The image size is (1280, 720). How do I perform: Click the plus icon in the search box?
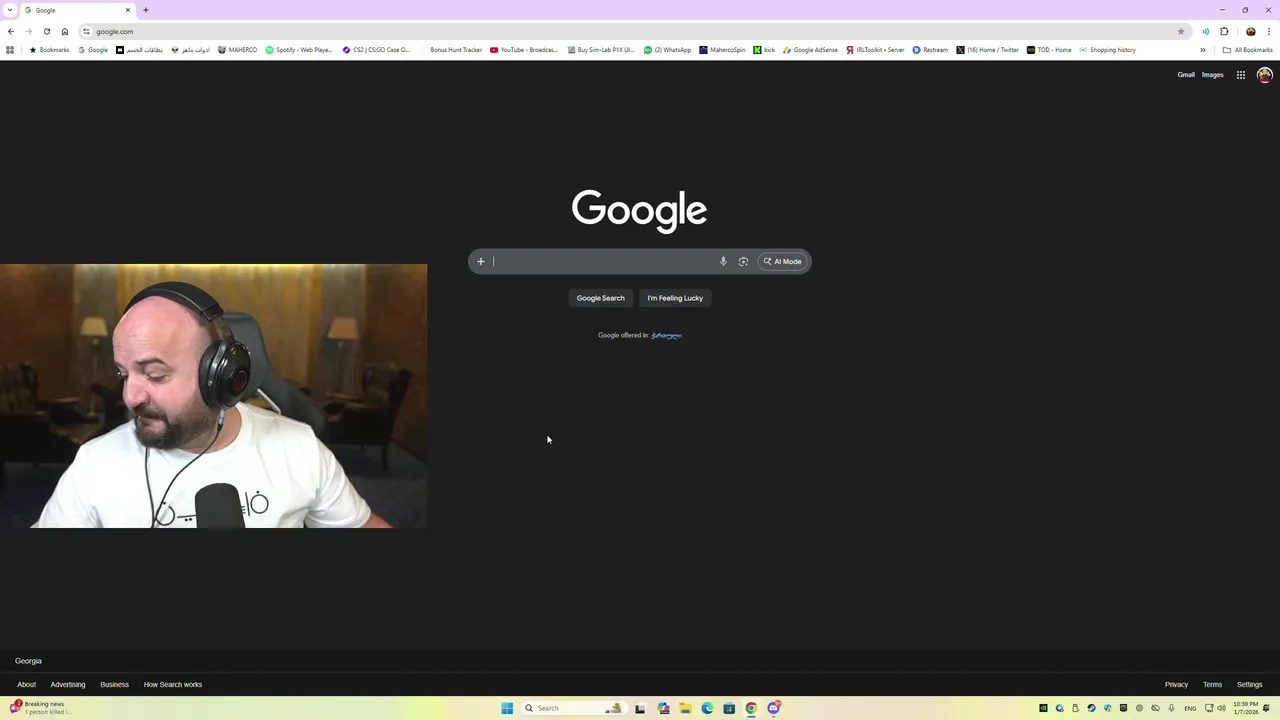[x=480, y=262]
